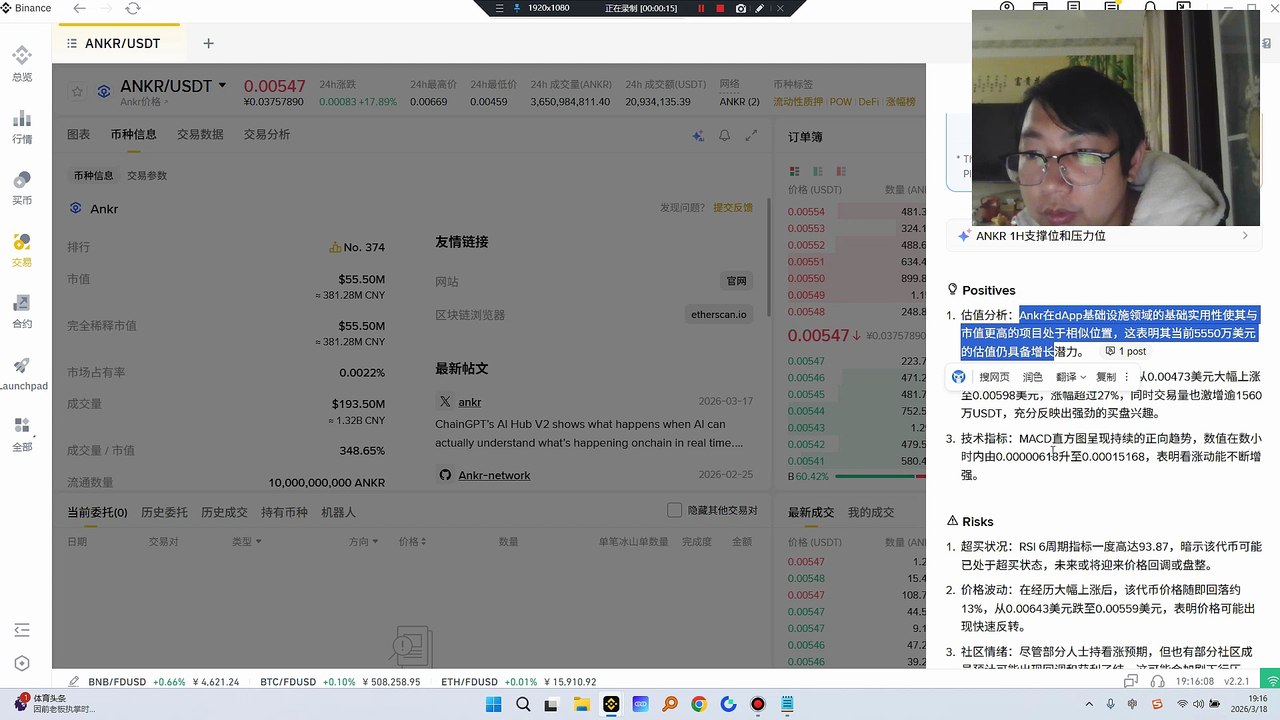This screenshot has height=720, width=1280.
Task: Open the ANKR/USDT pair selector dropdown
Action: click(x=222, y=86)
